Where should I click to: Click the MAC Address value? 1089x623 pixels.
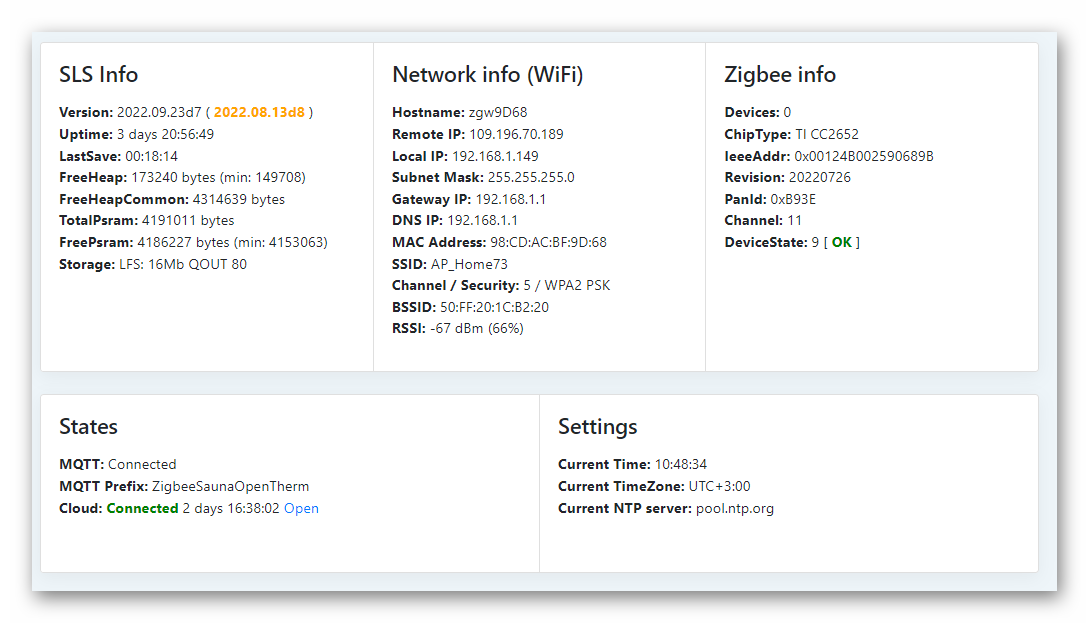(x=548, y=242)
